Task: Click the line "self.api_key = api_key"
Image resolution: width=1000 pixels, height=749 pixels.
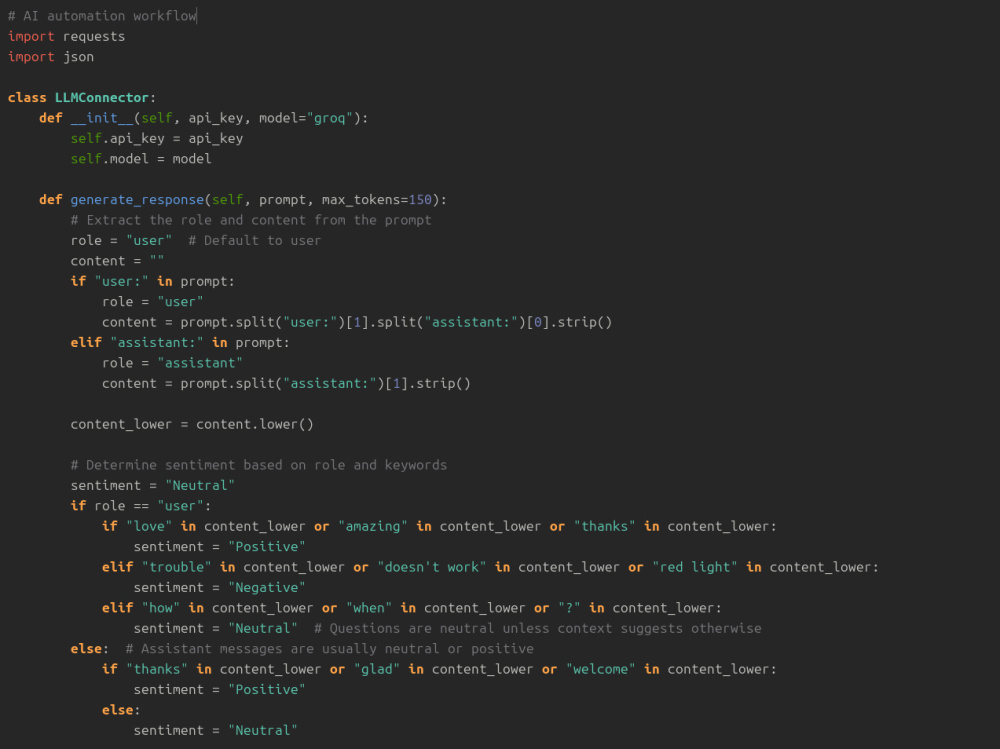Action: click(x=157, y=138)
